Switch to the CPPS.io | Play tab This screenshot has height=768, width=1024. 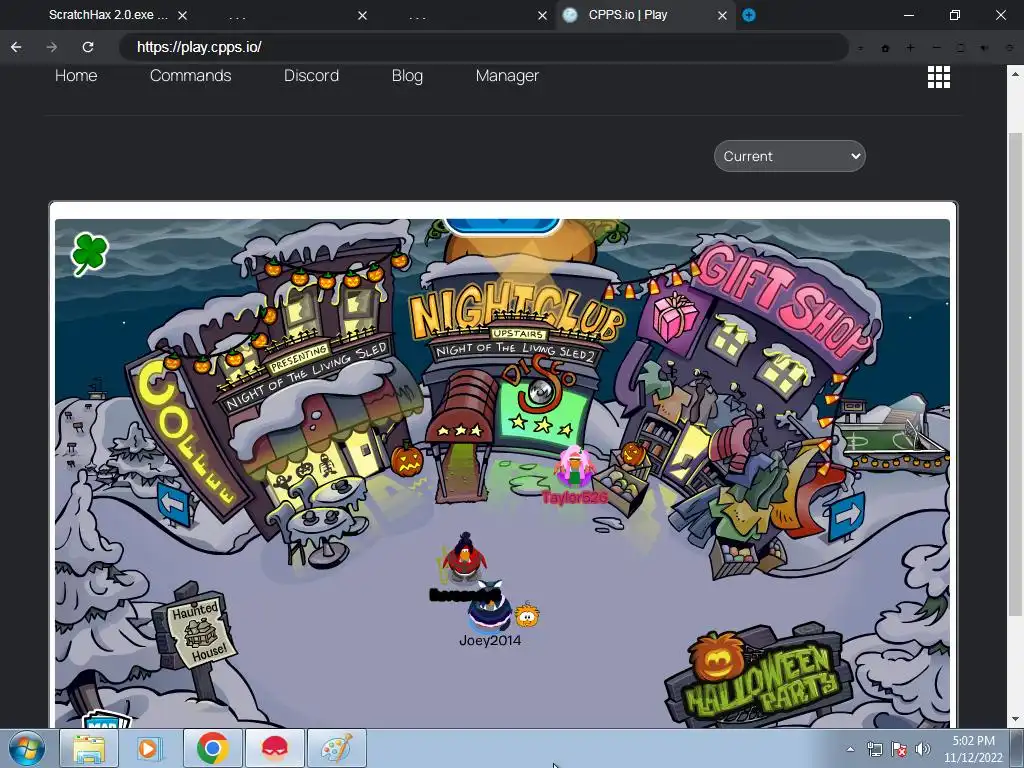628,15
